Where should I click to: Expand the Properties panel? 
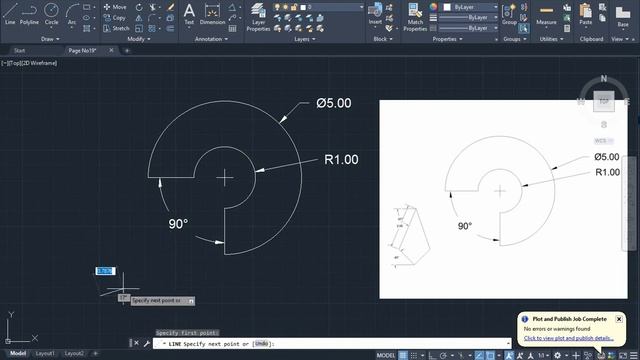click(x=447, y=39)
